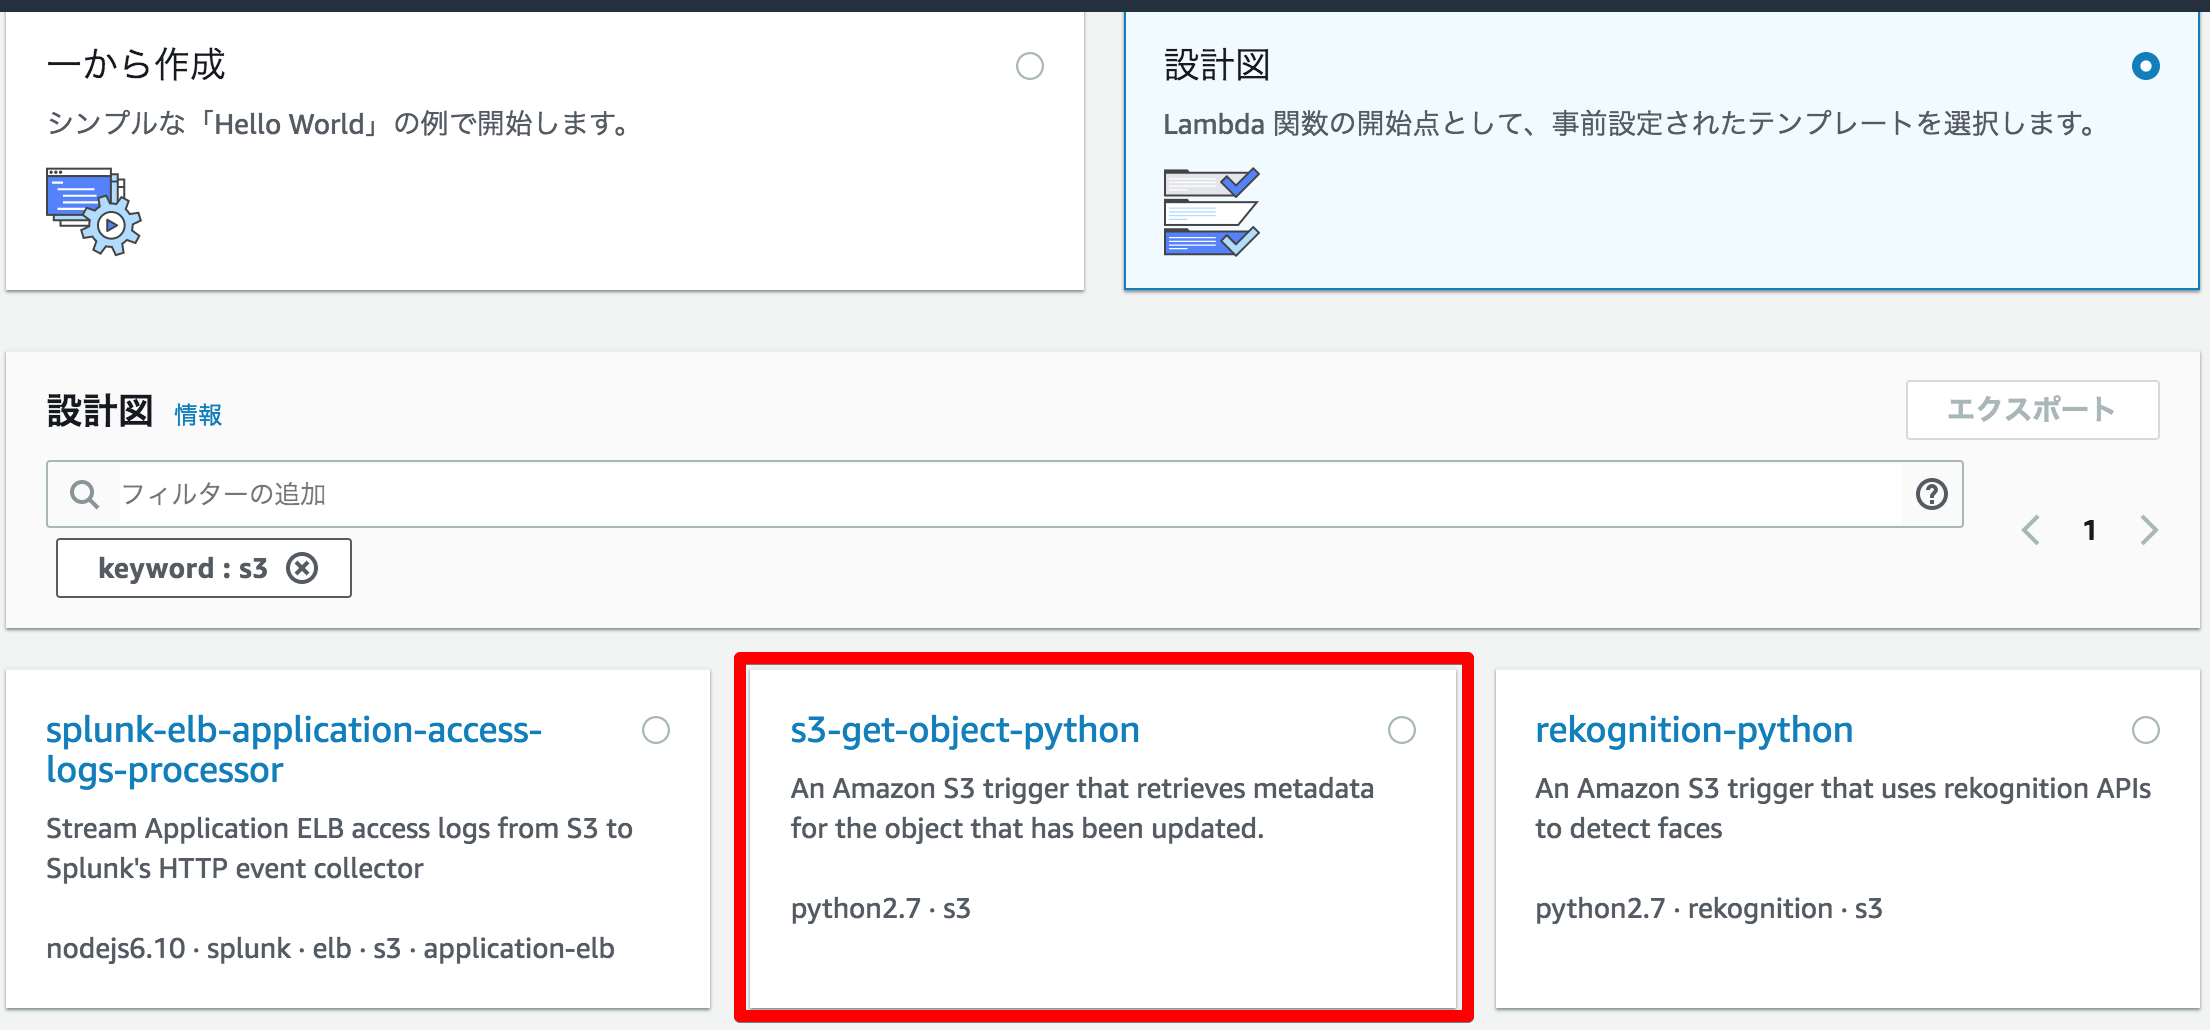
Task: Click python2.7 · rekognition · s3 tags
Action: pos(1709,909)
